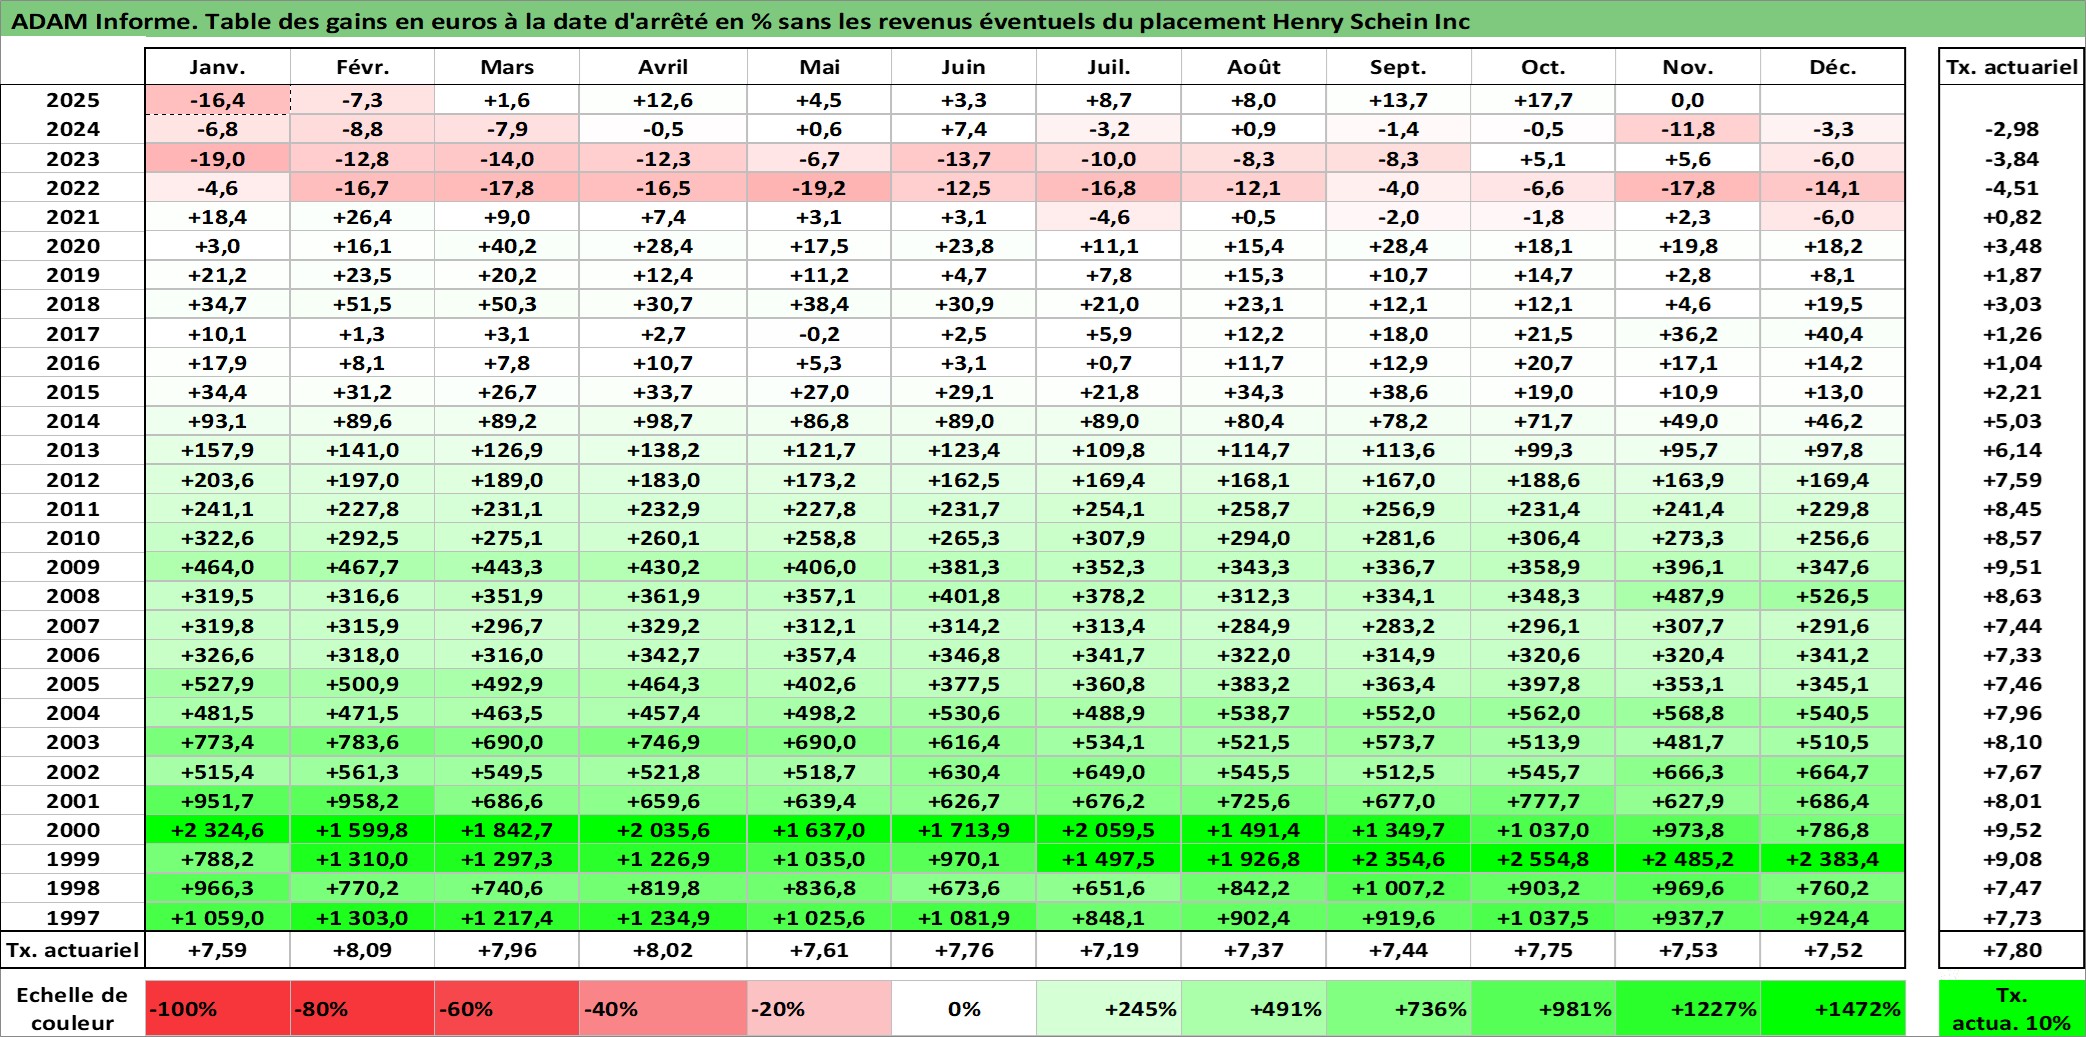Select the "Août" column header

click(1254, 67)
